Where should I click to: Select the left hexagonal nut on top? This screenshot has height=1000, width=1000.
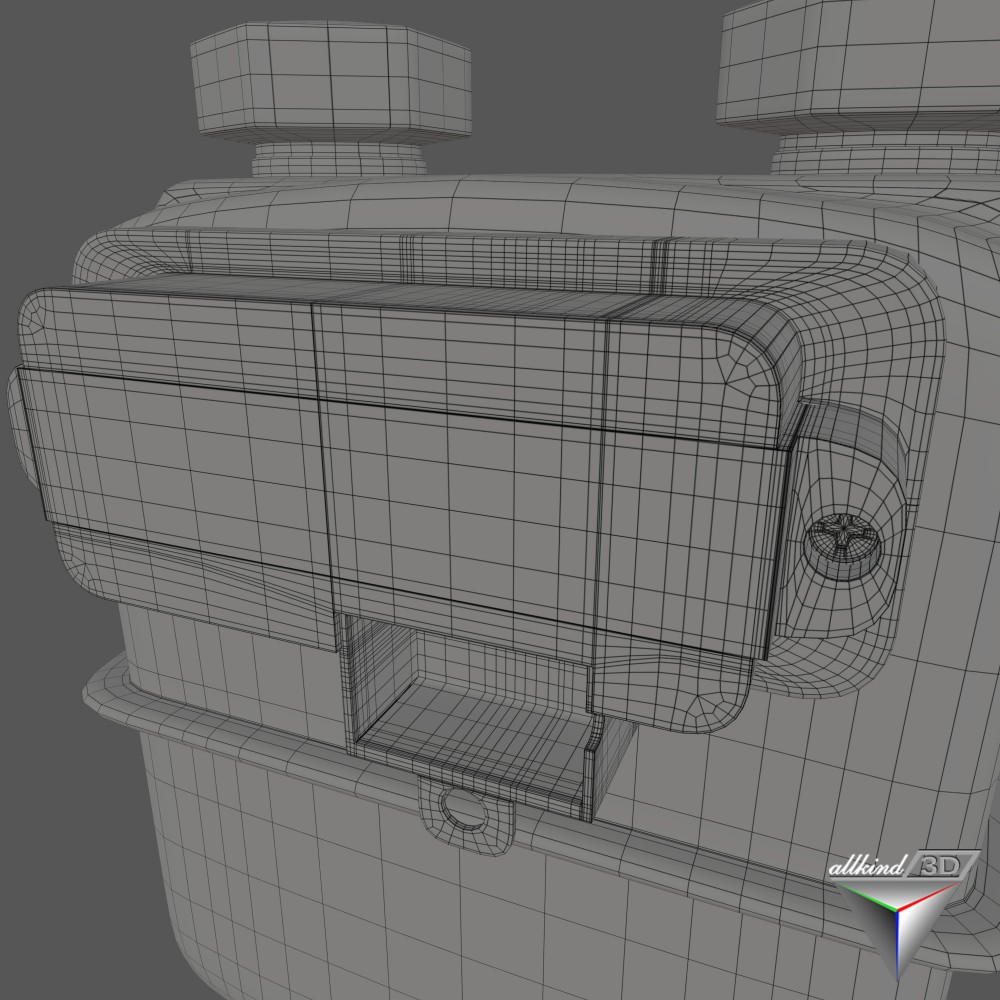331,79
